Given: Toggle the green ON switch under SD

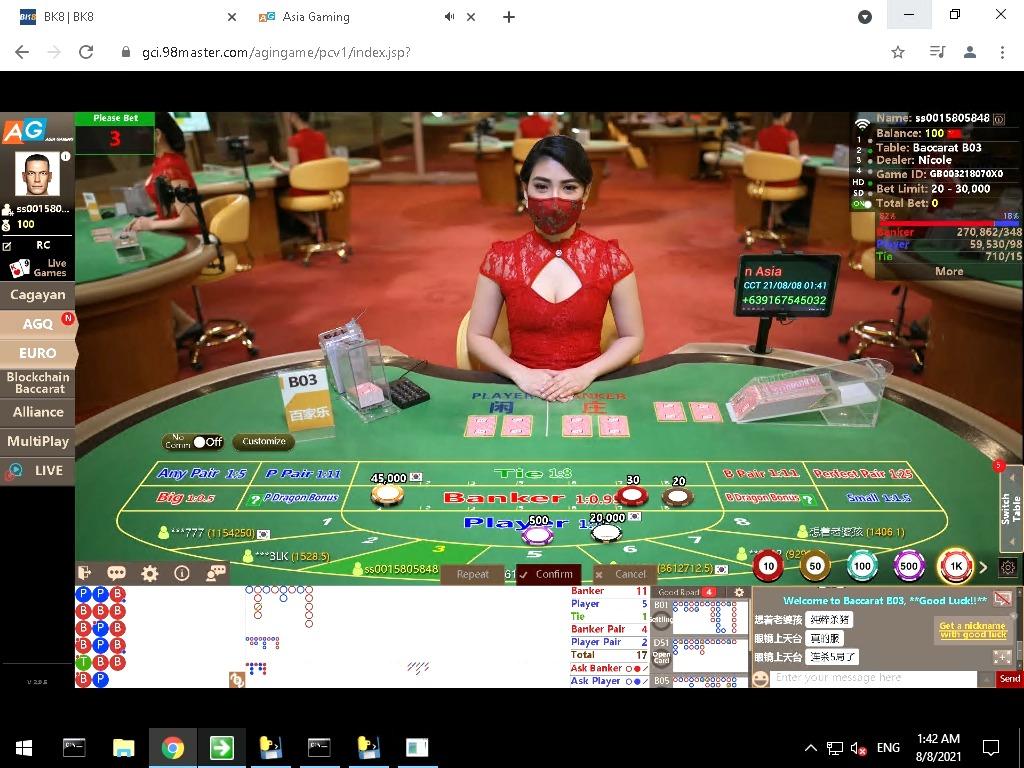Looking at the screenshot, I should click(862, 204).
